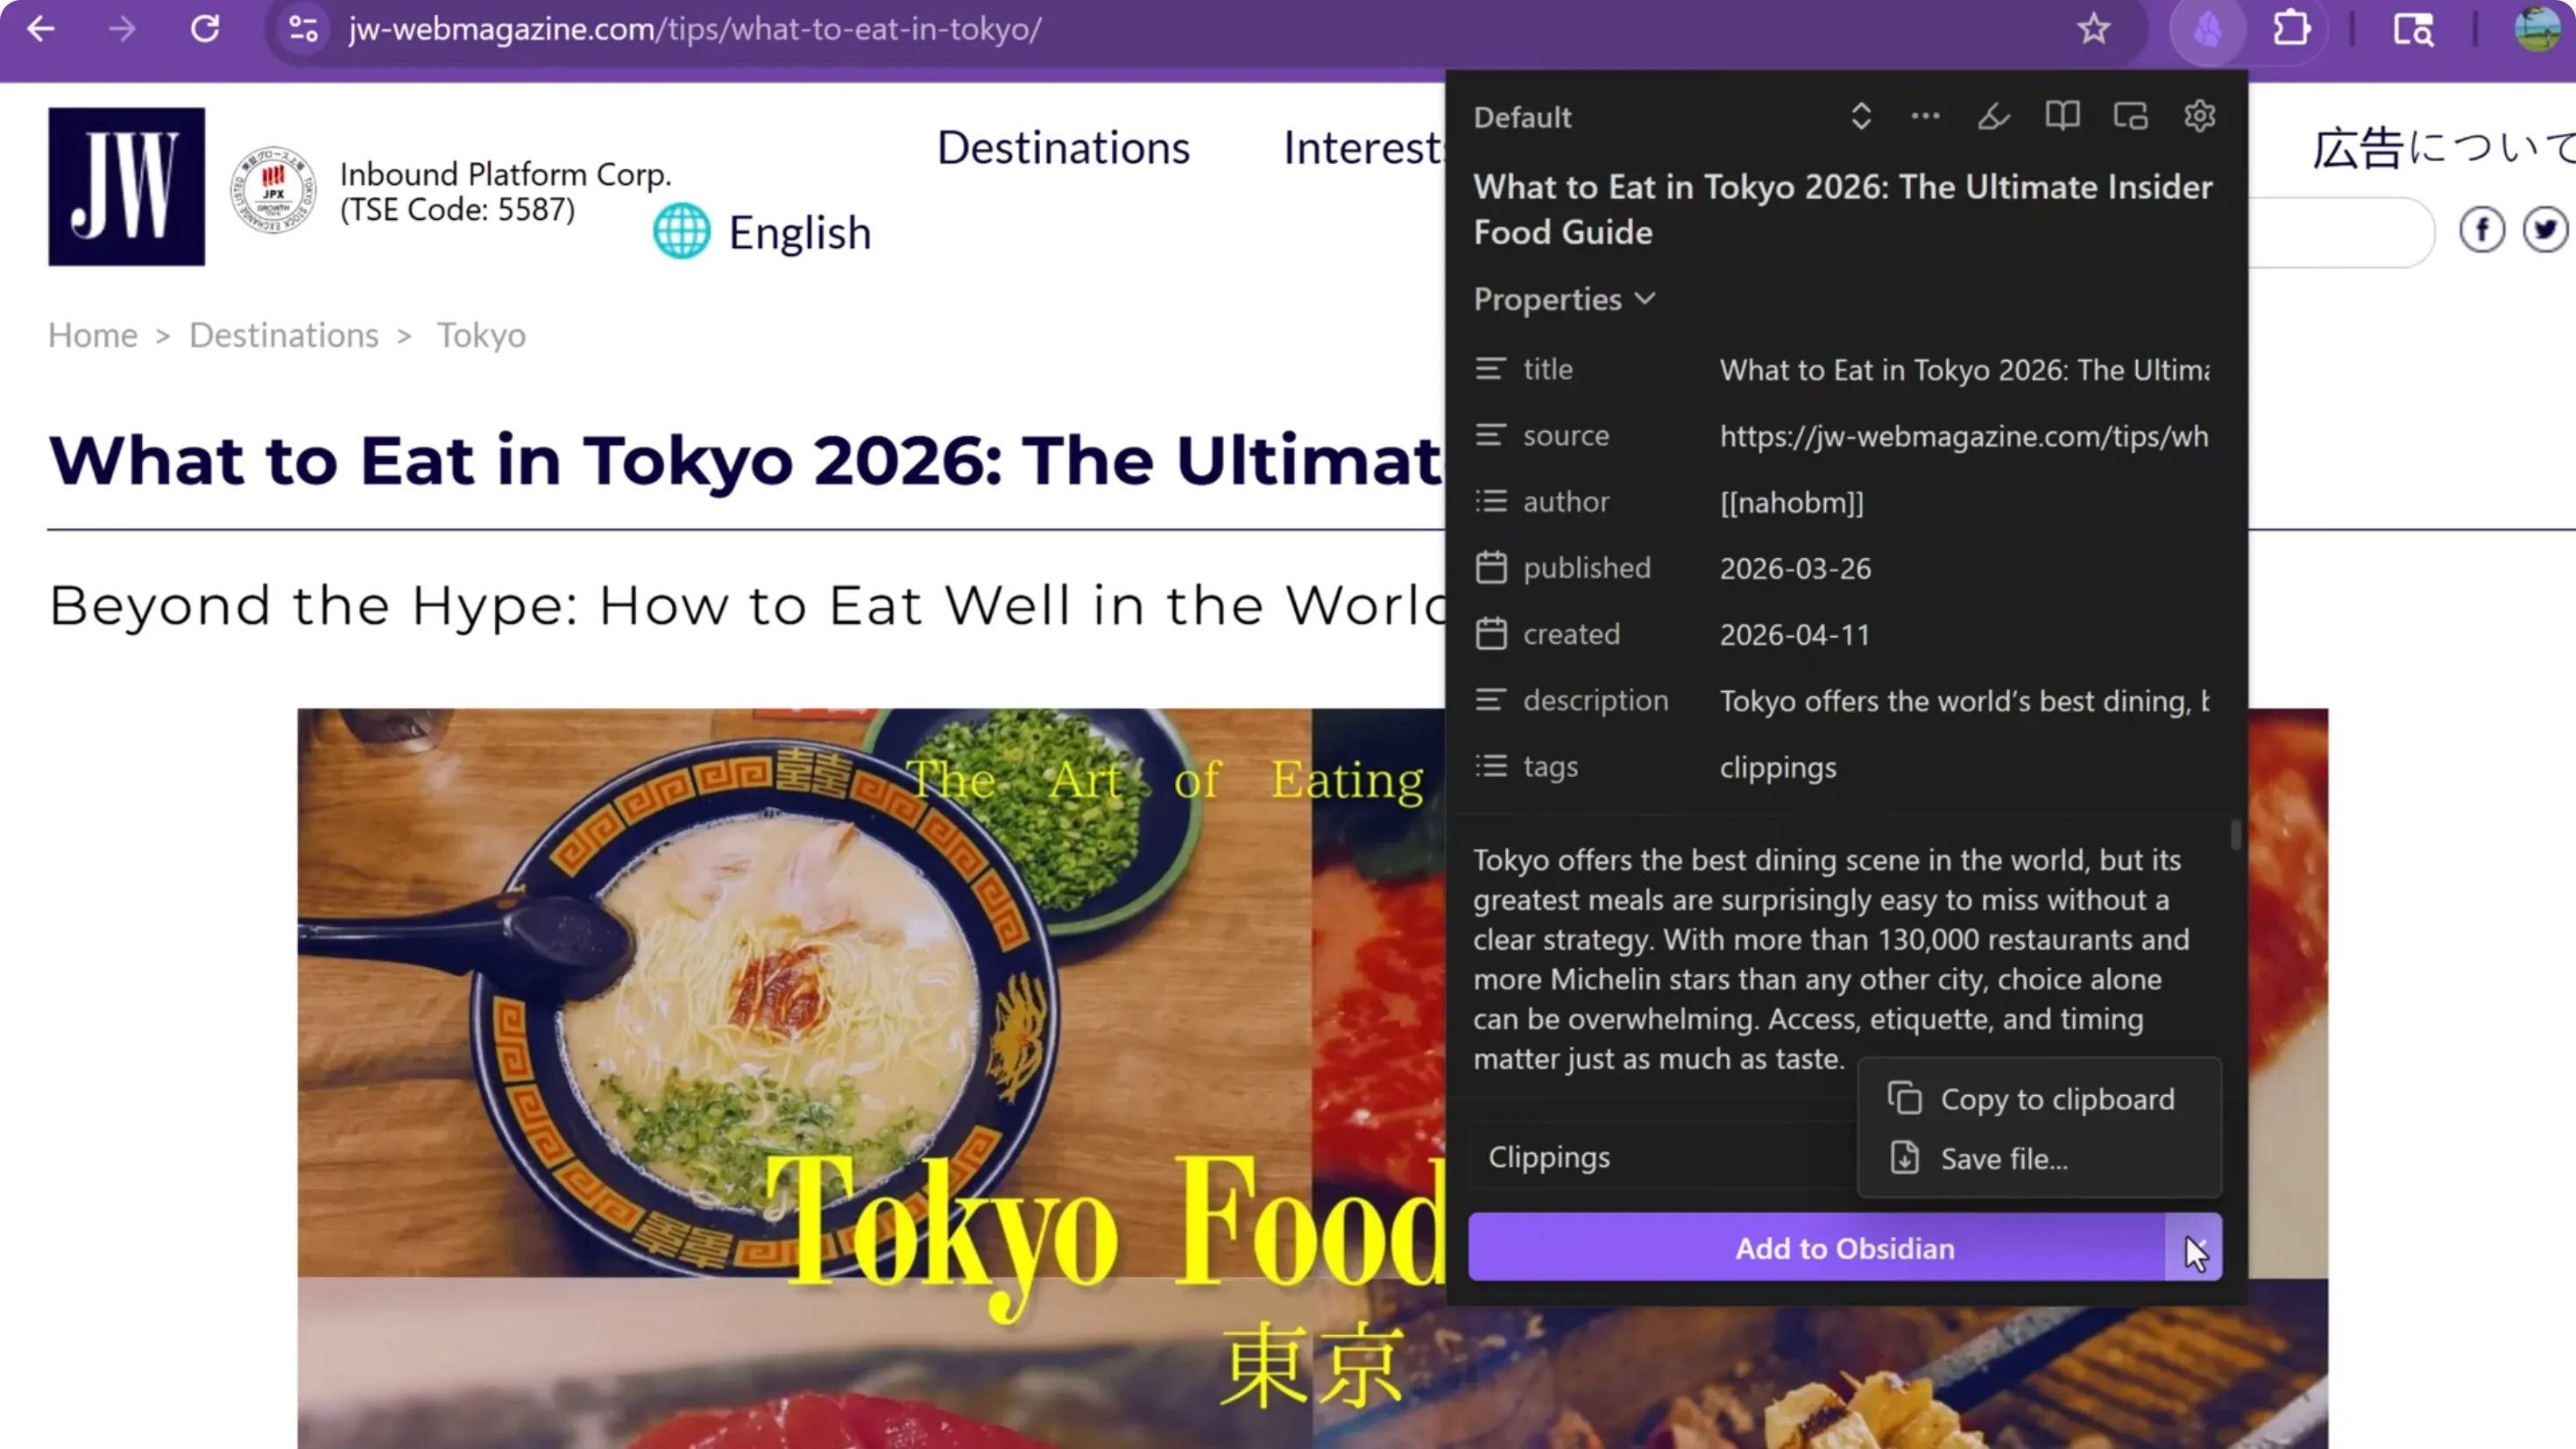Click the Clippings folder path field

[x=1662, y=1157]
